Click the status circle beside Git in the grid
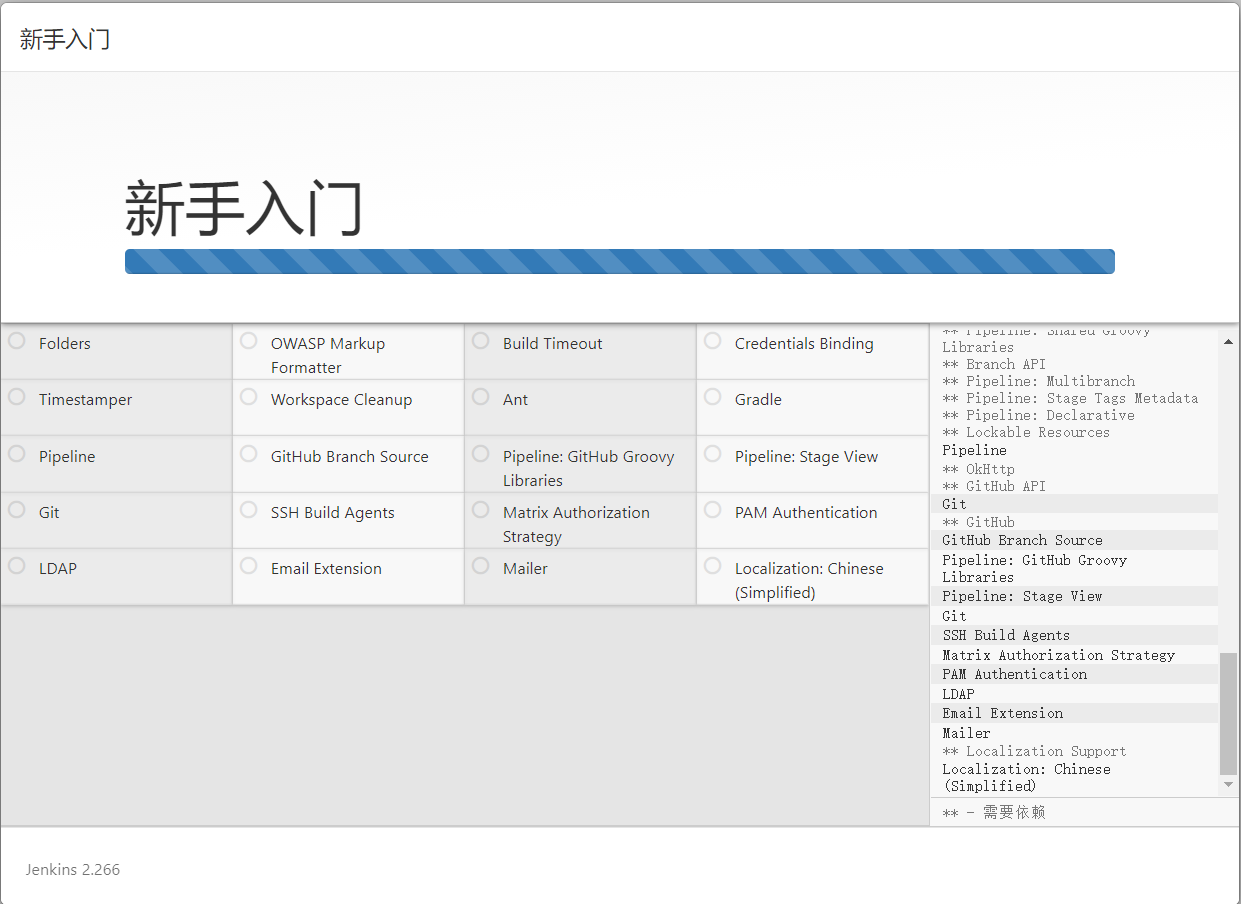The image size is (1241, 904). (x=17, y=510)
